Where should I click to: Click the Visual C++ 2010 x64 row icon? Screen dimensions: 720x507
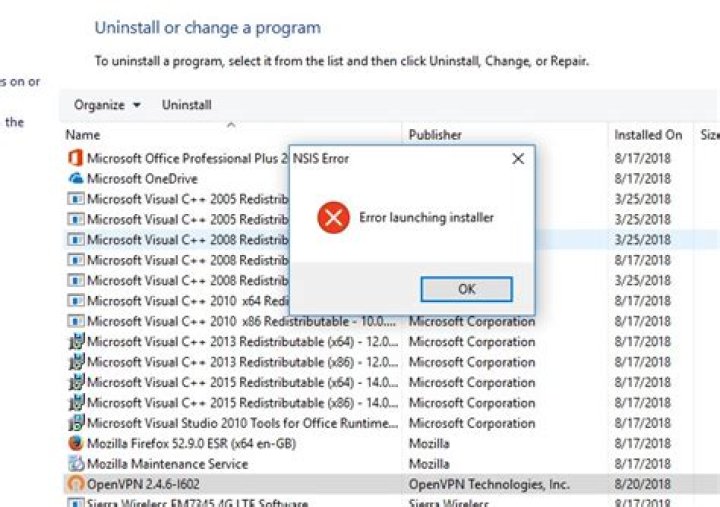tap(75, 301)
